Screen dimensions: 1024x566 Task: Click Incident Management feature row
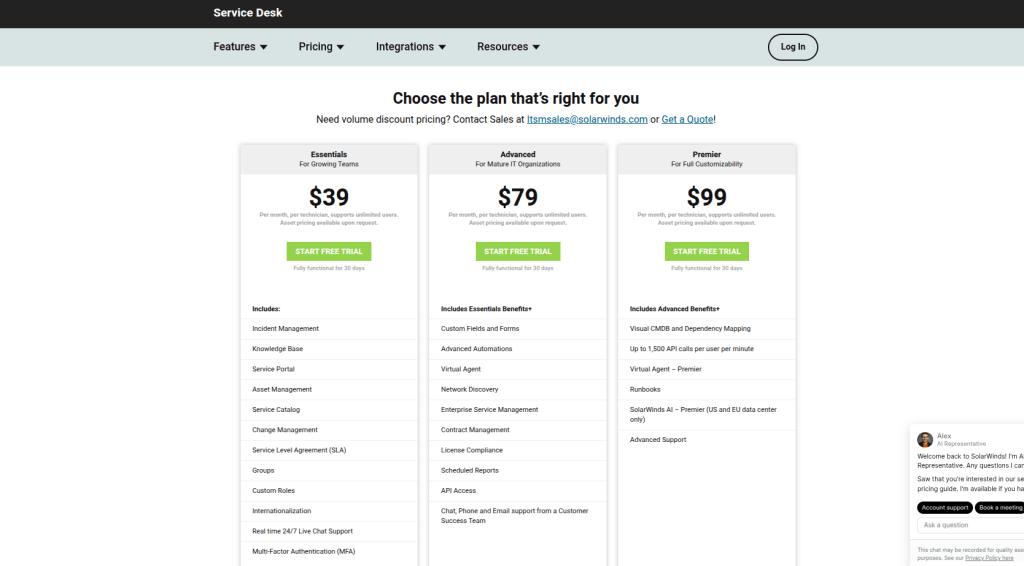click(x=328, y=329)
